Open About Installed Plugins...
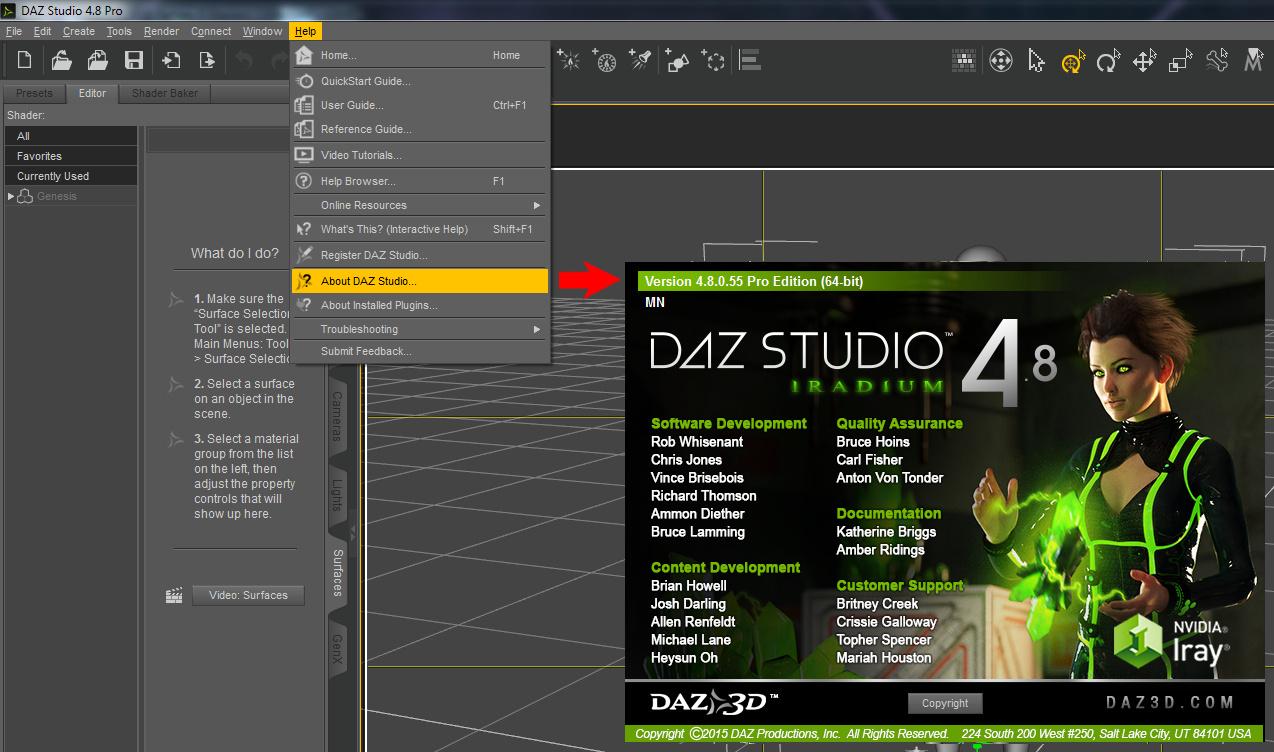This screenshot has width=1274, height=752. click(420, 305)
